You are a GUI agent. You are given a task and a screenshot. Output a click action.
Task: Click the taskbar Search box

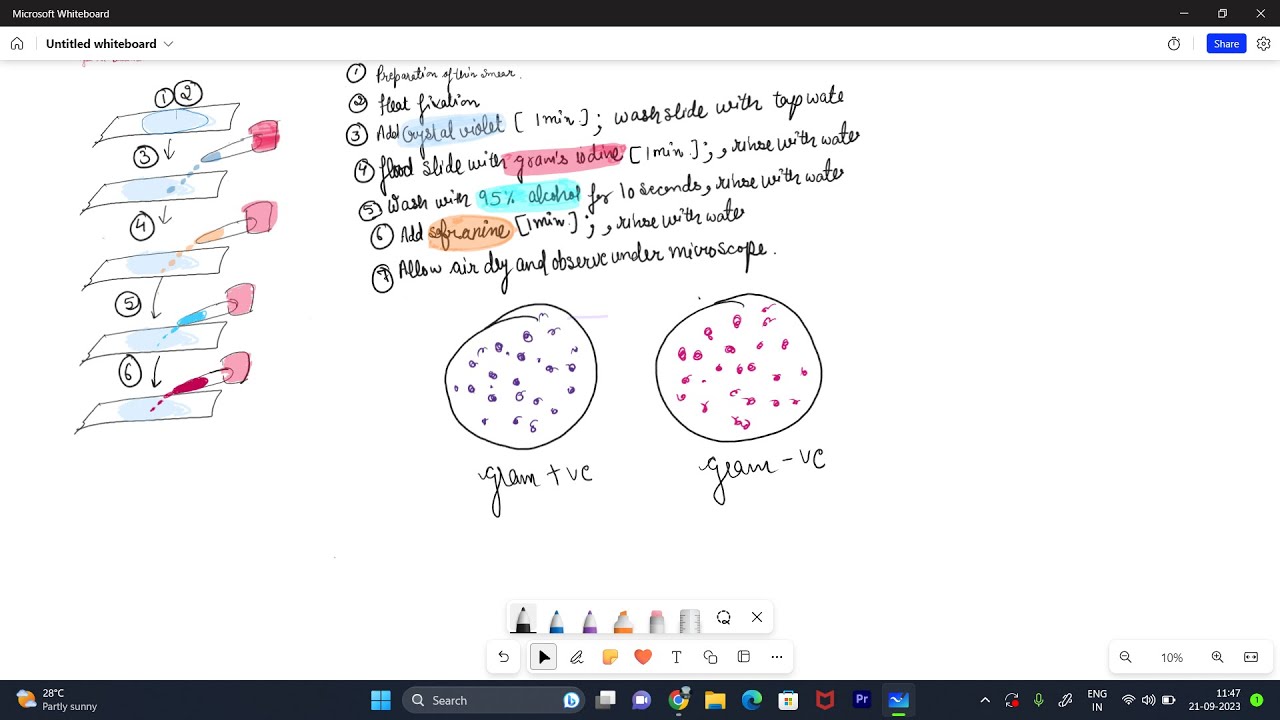pos(494,700)
